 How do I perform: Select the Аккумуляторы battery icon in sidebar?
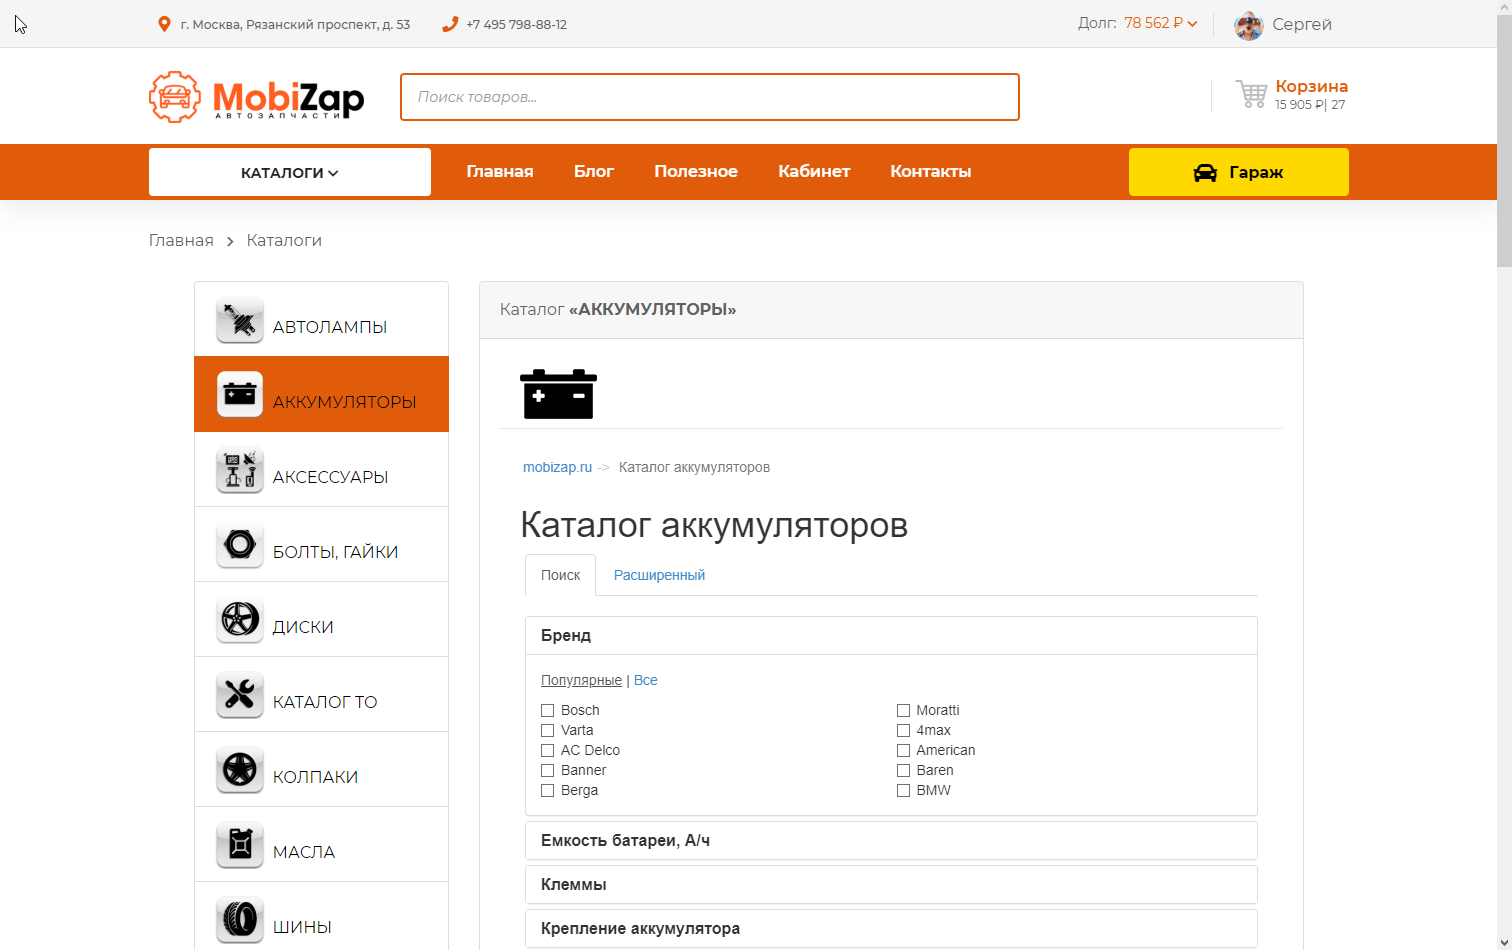(240, 395)
